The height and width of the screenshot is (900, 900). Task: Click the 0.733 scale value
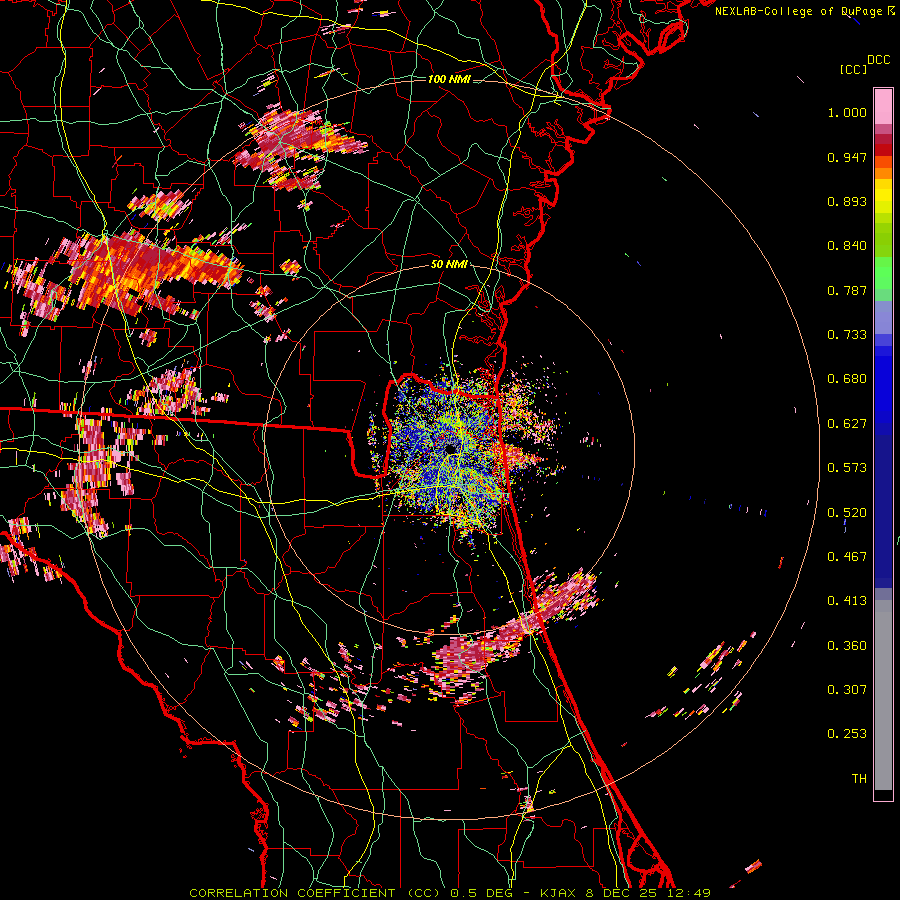pos(847,335)
